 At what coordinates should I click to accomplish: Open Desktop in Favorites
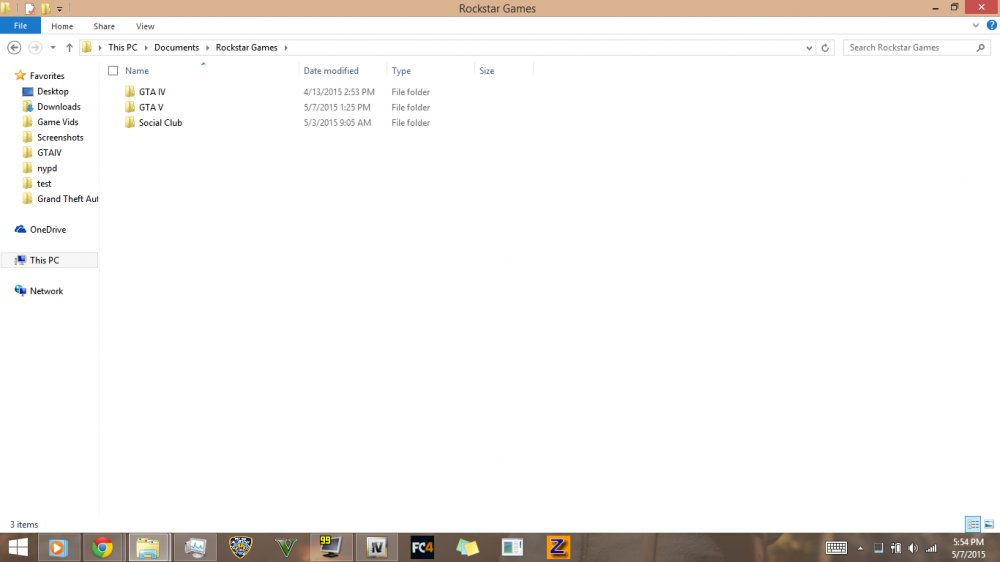[x=52, y=91]
